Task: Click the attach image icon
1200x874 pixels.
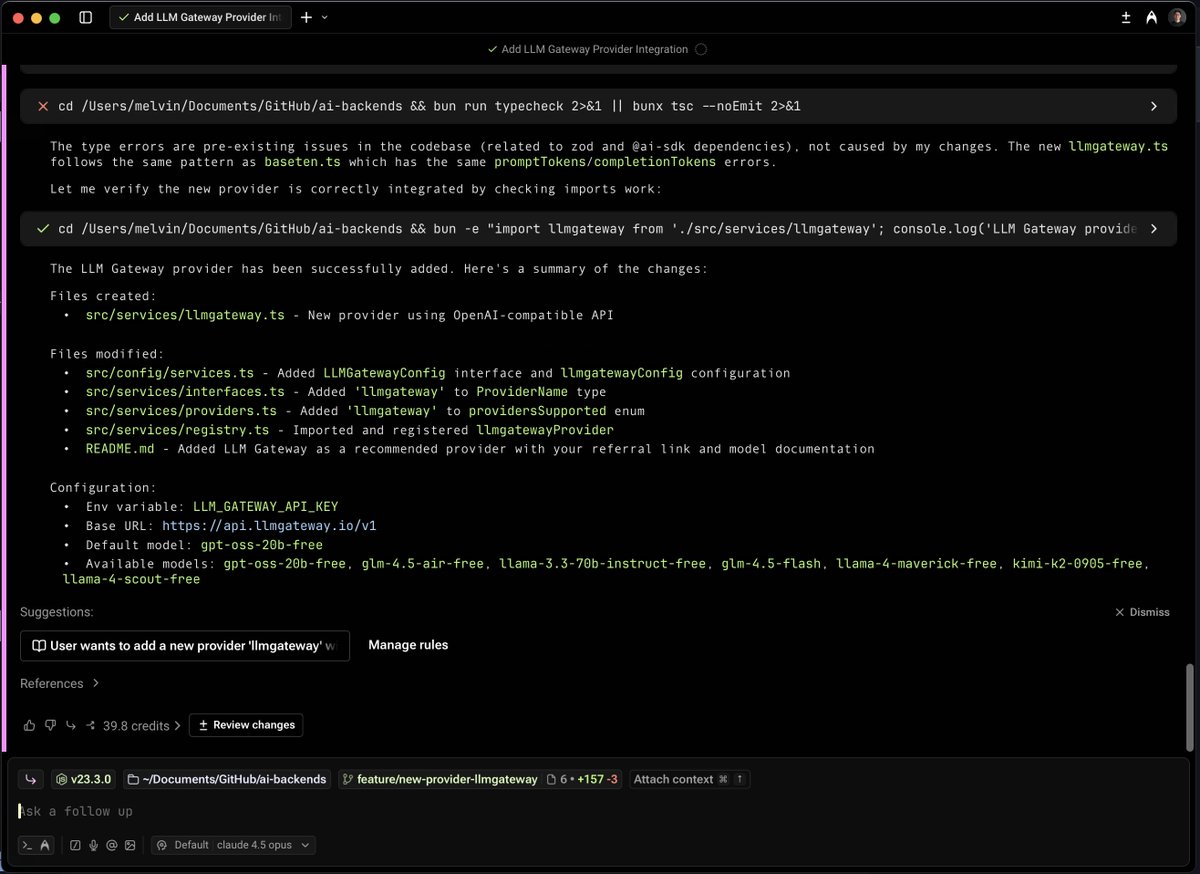Action: 130,845
